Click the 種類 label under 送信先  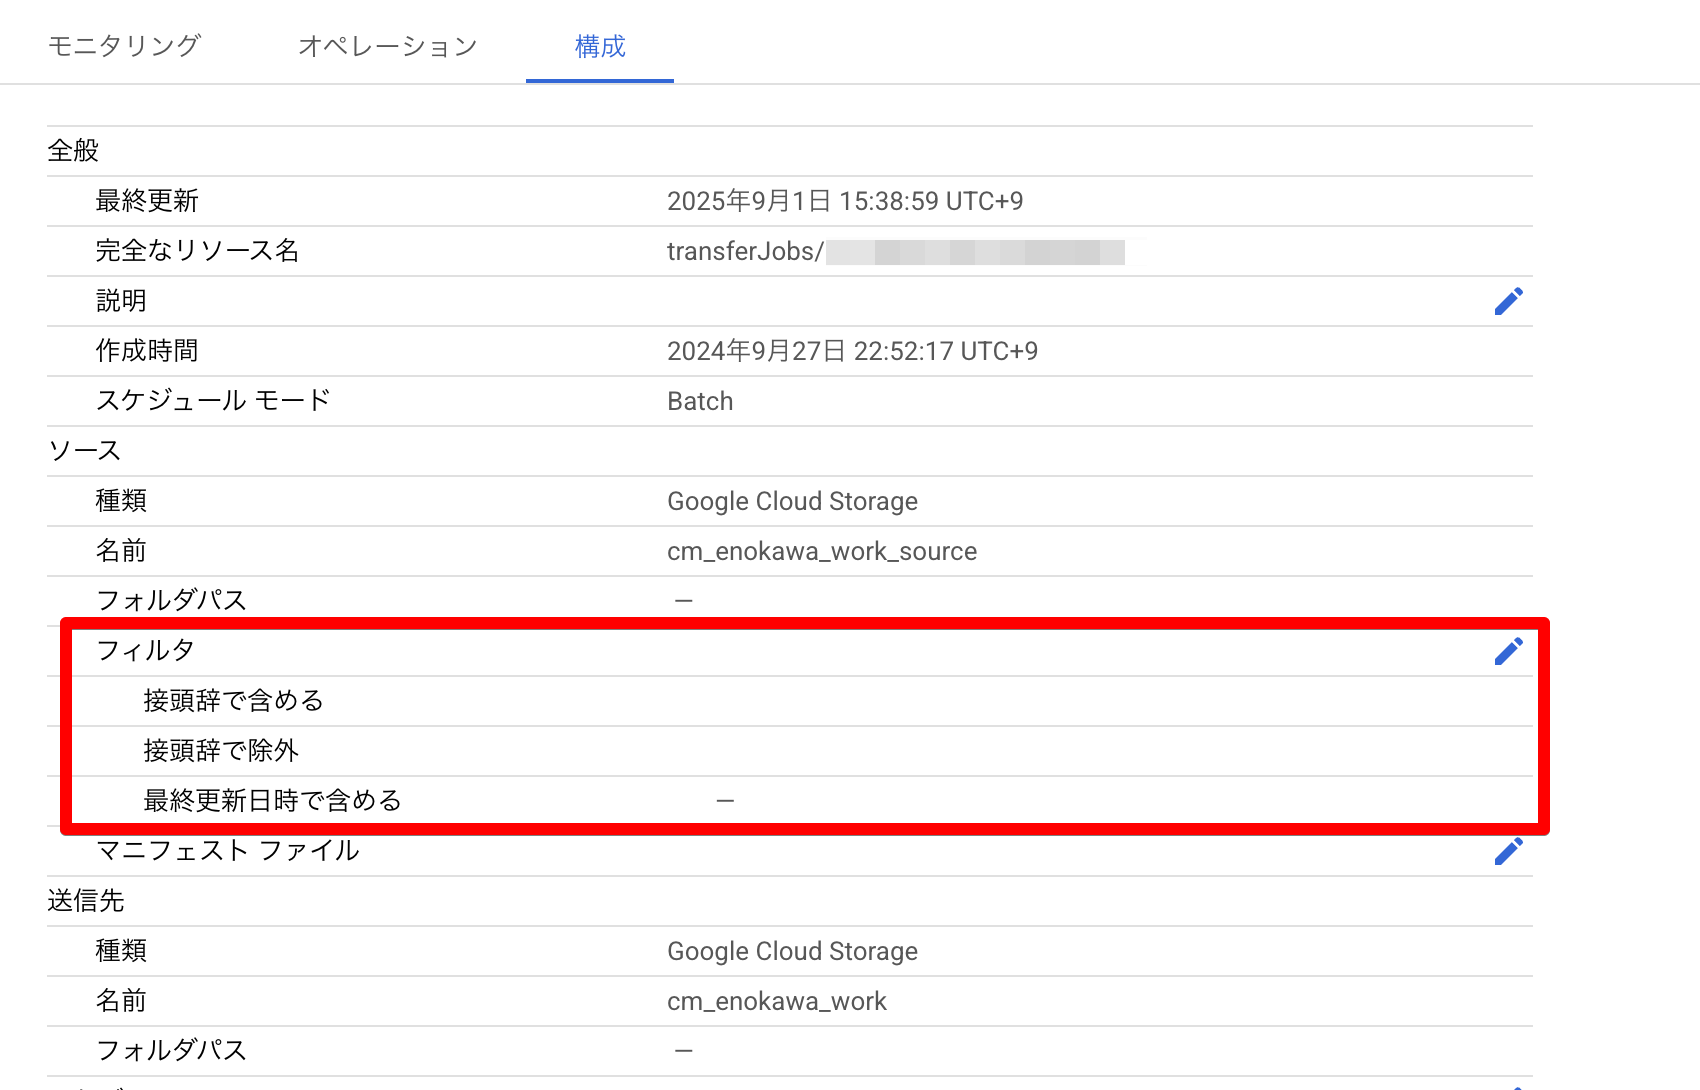tap(121, 951)
